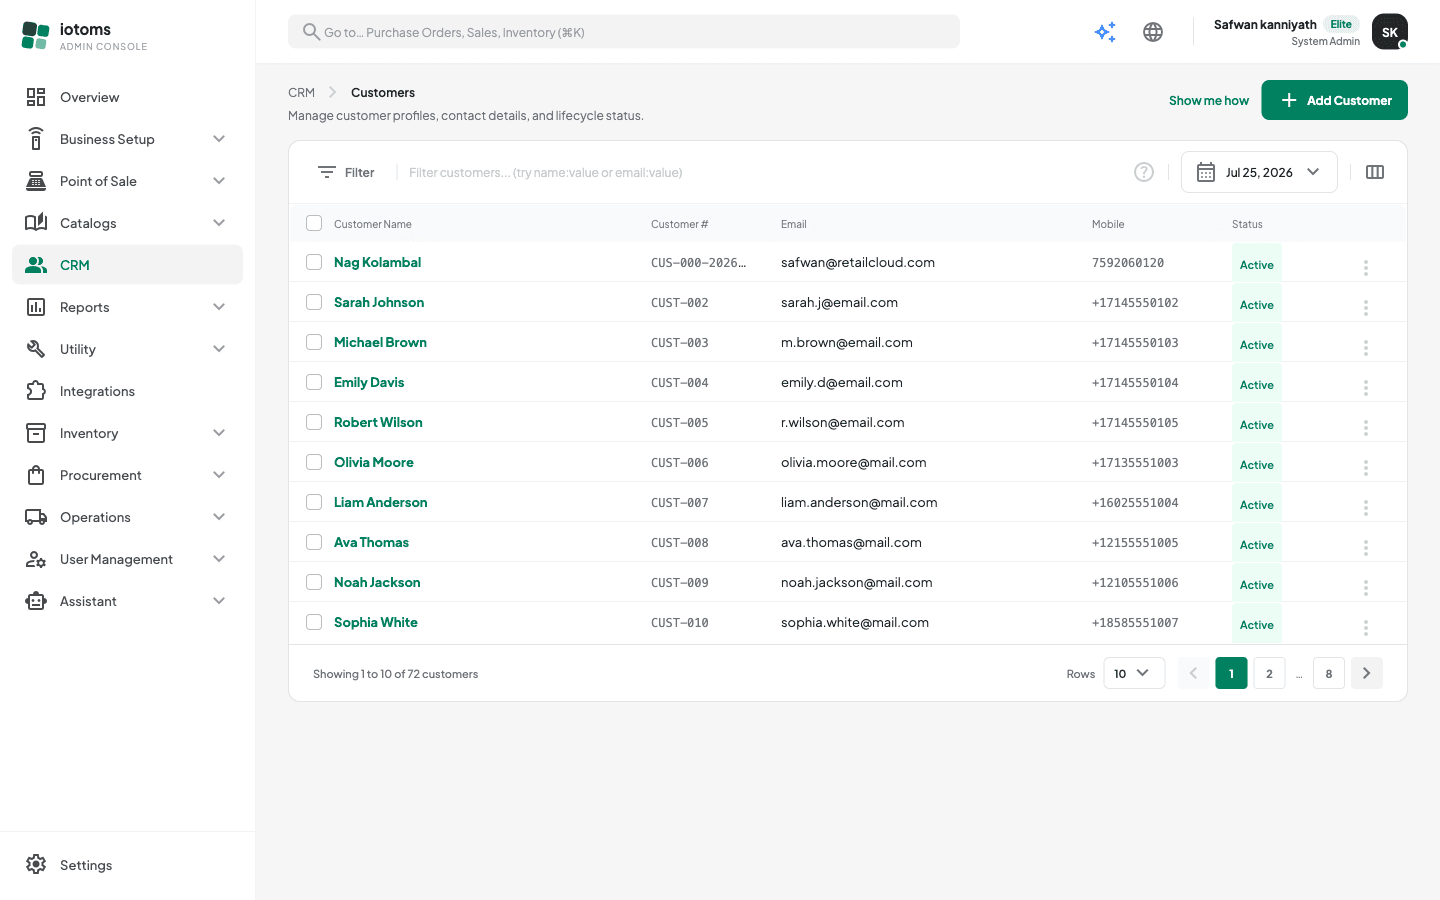
Task: Open the filter help question icon
Action: [1144, 172]
